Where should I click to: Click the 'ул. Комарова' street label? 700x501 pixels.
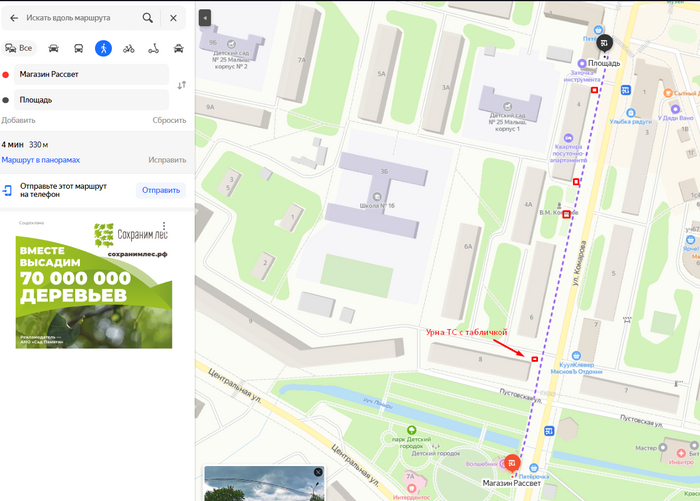click(579, 263)
